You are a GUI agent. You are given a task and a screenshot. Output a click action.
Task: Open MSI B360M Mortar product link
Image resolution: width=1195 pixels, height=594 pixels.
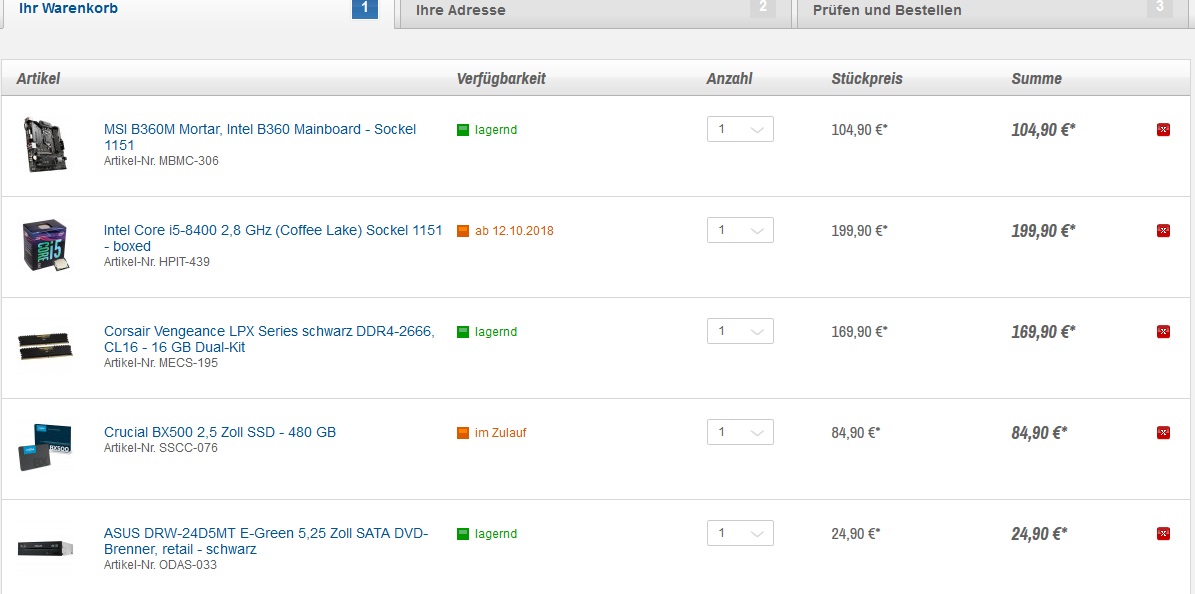[x=260, y=136]
